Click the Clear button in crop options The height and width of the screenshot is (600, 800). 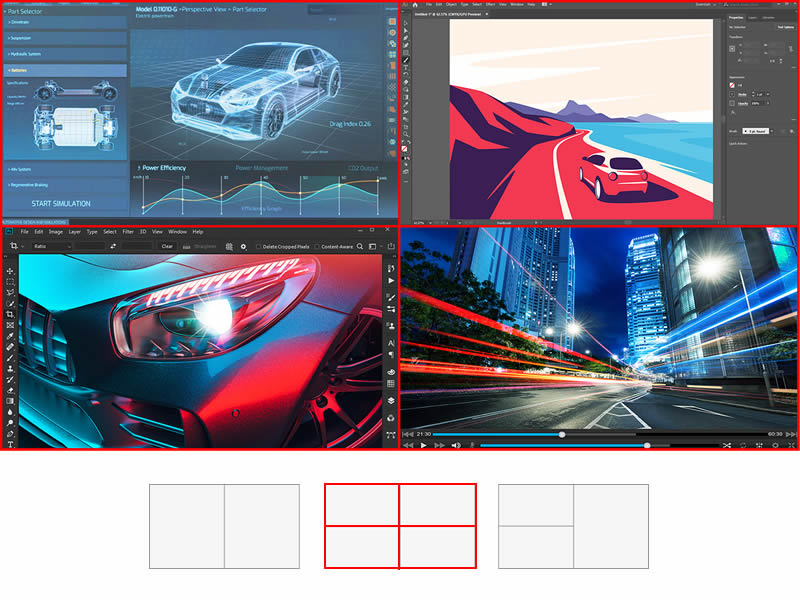coord(167,246)
